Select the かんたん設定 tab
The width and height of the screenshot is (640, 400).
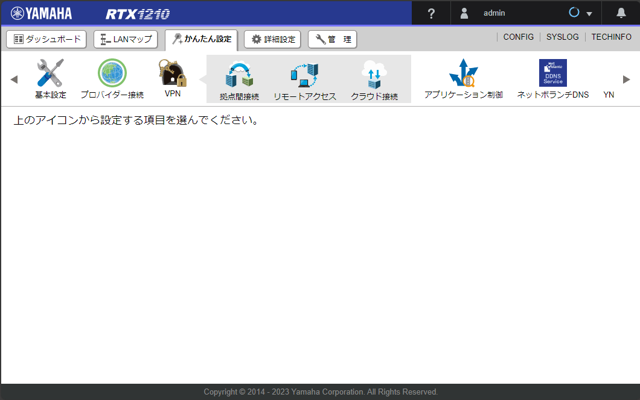tap(201, 39)
